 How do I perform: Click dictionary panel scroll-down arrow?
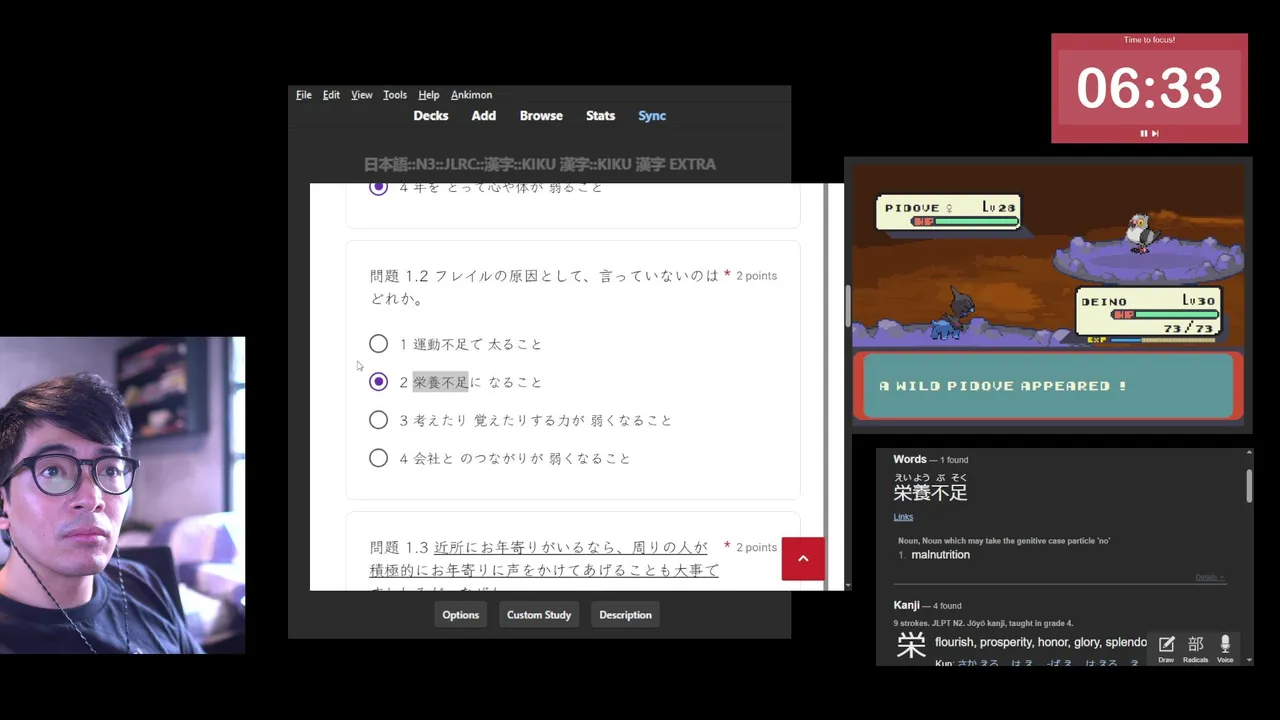[1249, 660]
